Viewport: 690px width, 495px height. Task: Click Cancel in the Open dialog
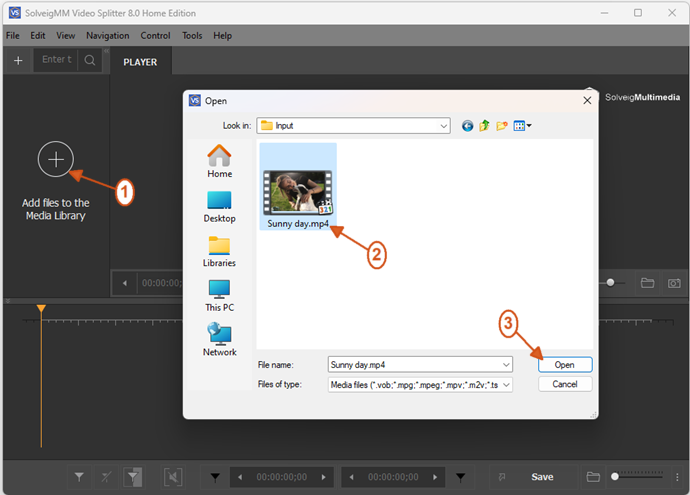[x=565, y=384]
